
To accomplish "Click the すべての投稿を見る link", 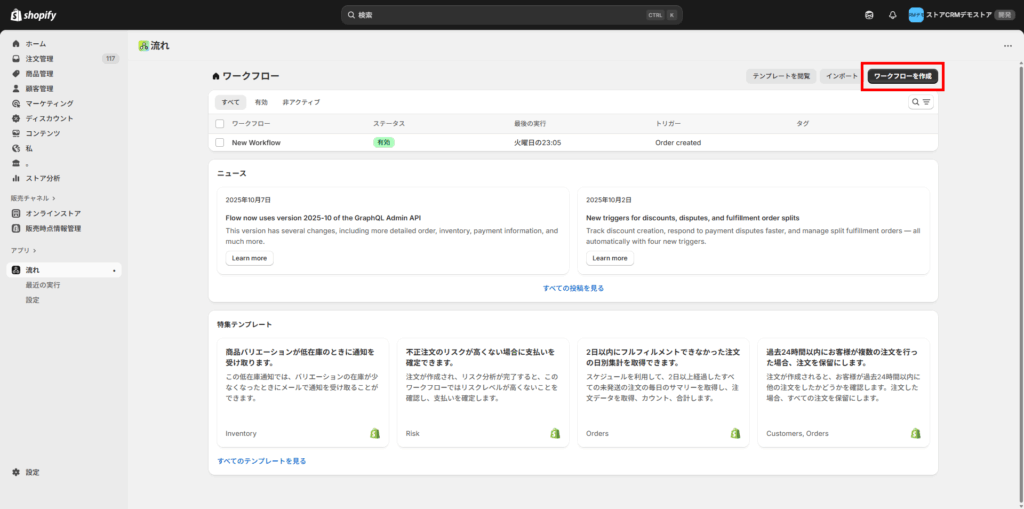I will [573, 288].
